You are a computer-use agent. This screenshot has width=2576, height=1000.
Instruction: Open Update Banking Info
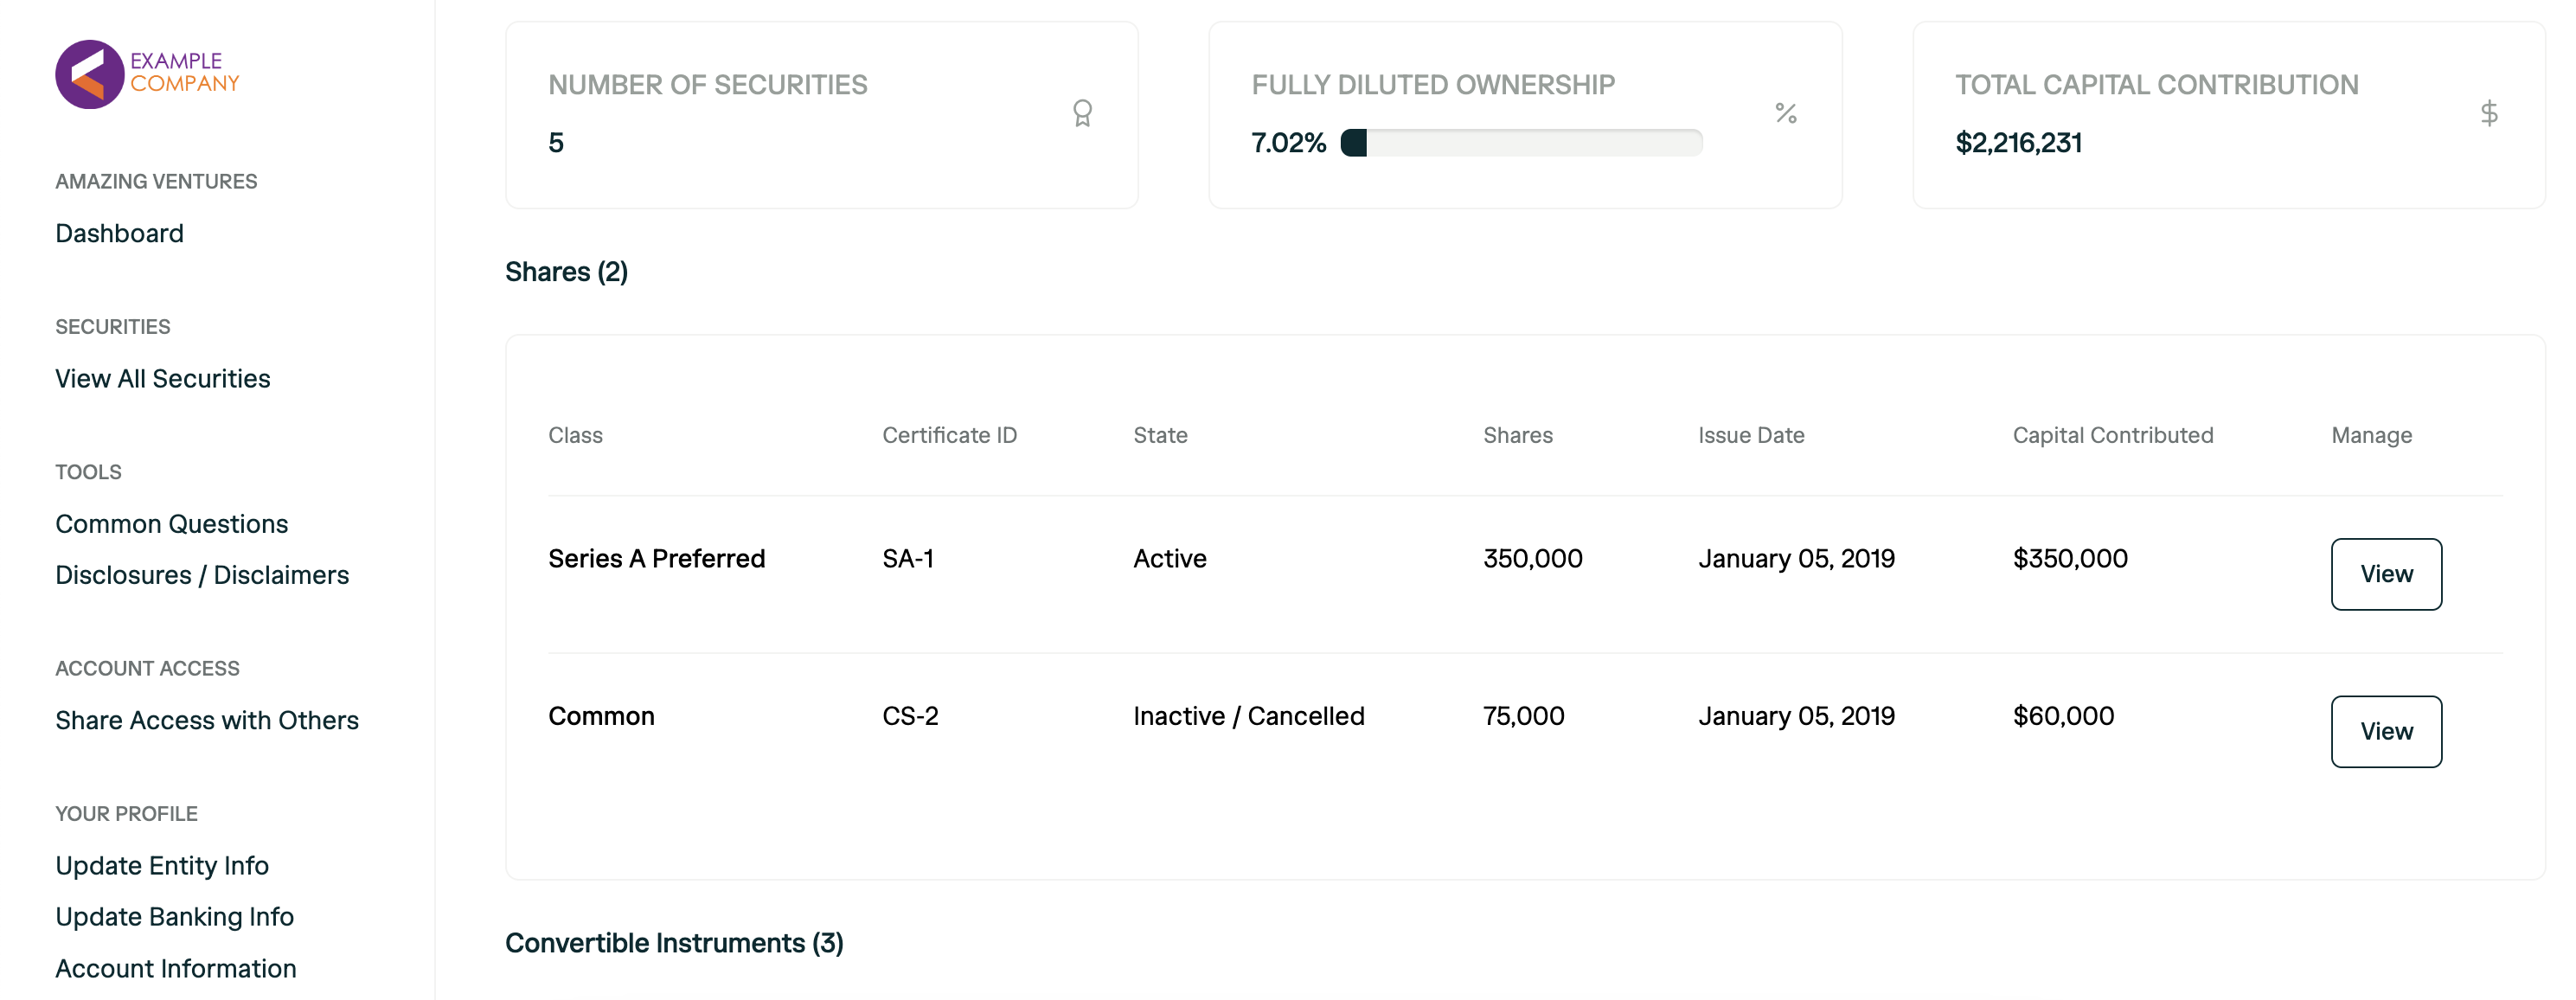[x=174, y=916]
